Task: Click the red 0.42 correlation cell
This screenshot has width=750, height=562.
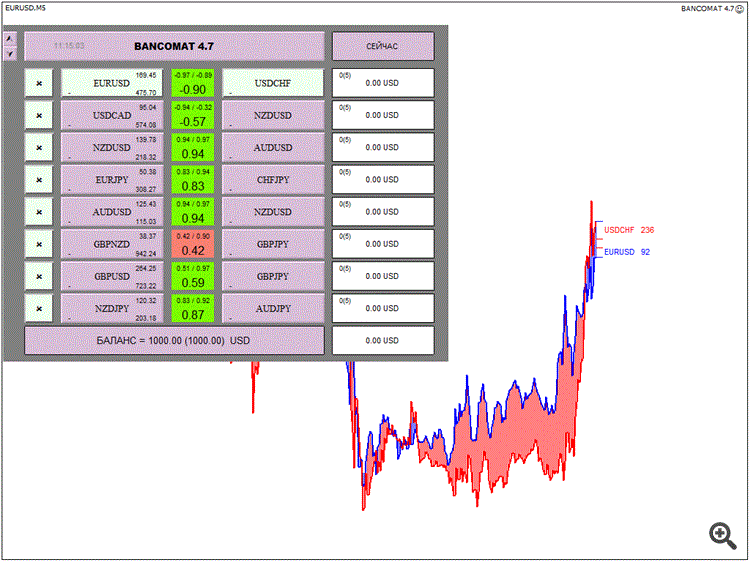Action: click(193, 244)
